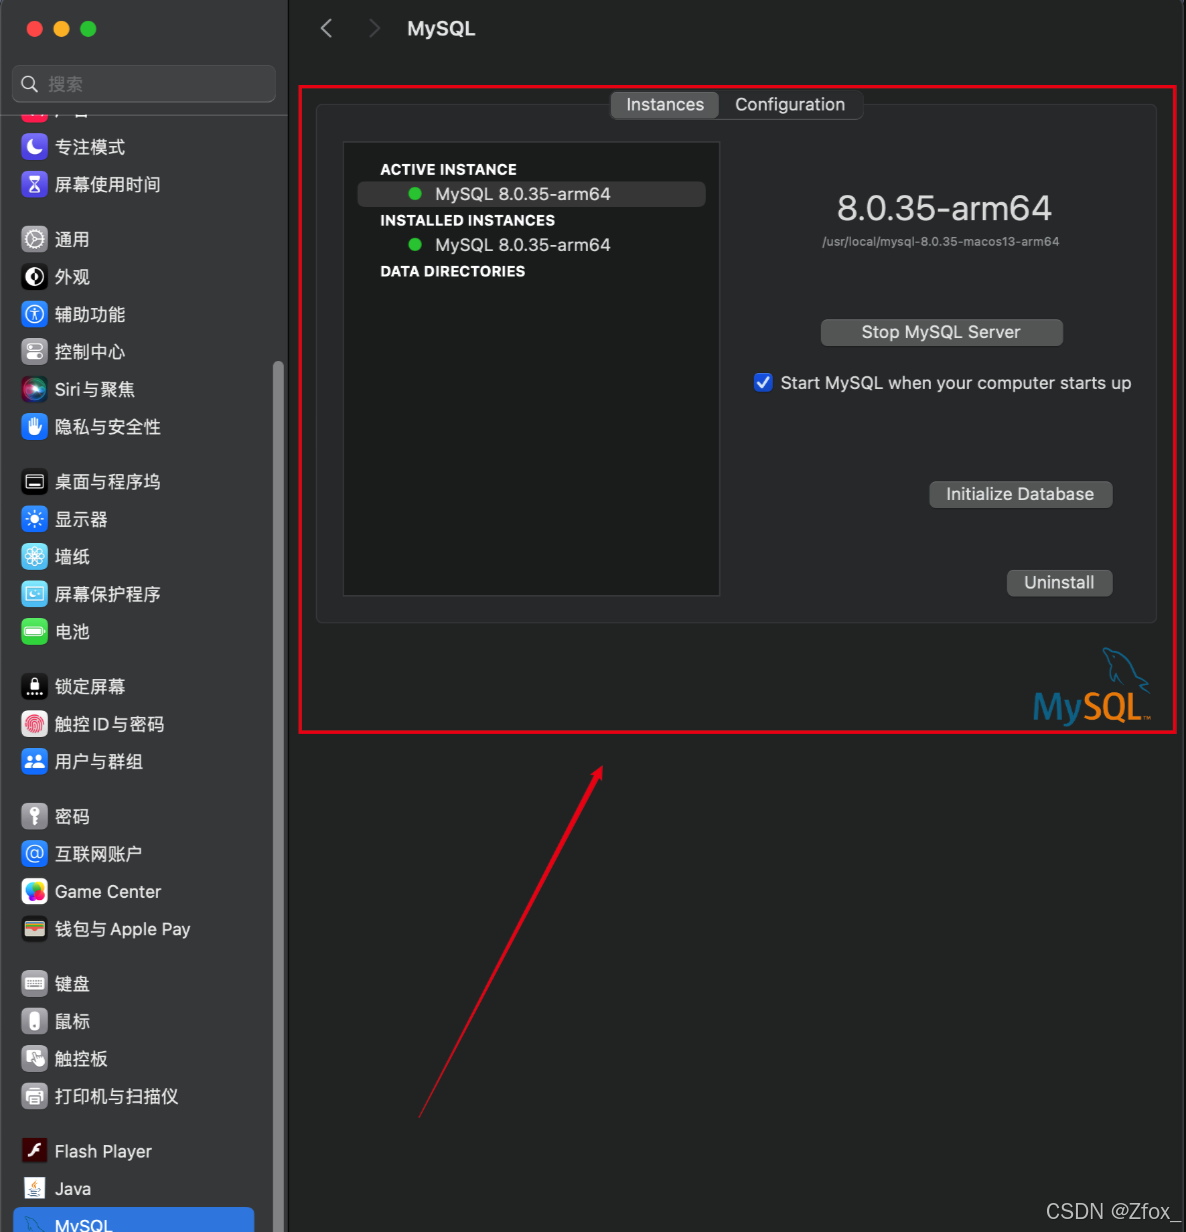Click the 8.0.35-arm64 version title
Viewport: 1186px width, 1232px height.
[944, 208]
